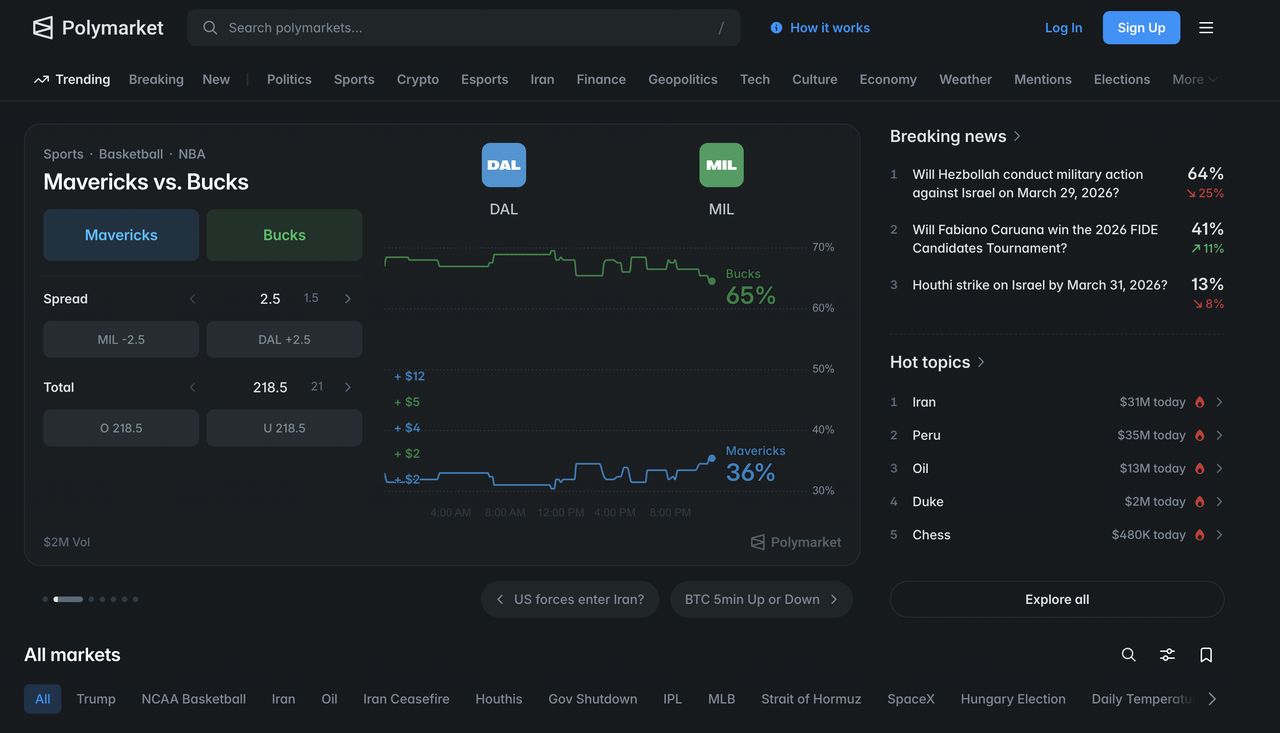Open the Iran hot topic chevron
This screenshot has height=733, width=1280.
click(1219, 402)
